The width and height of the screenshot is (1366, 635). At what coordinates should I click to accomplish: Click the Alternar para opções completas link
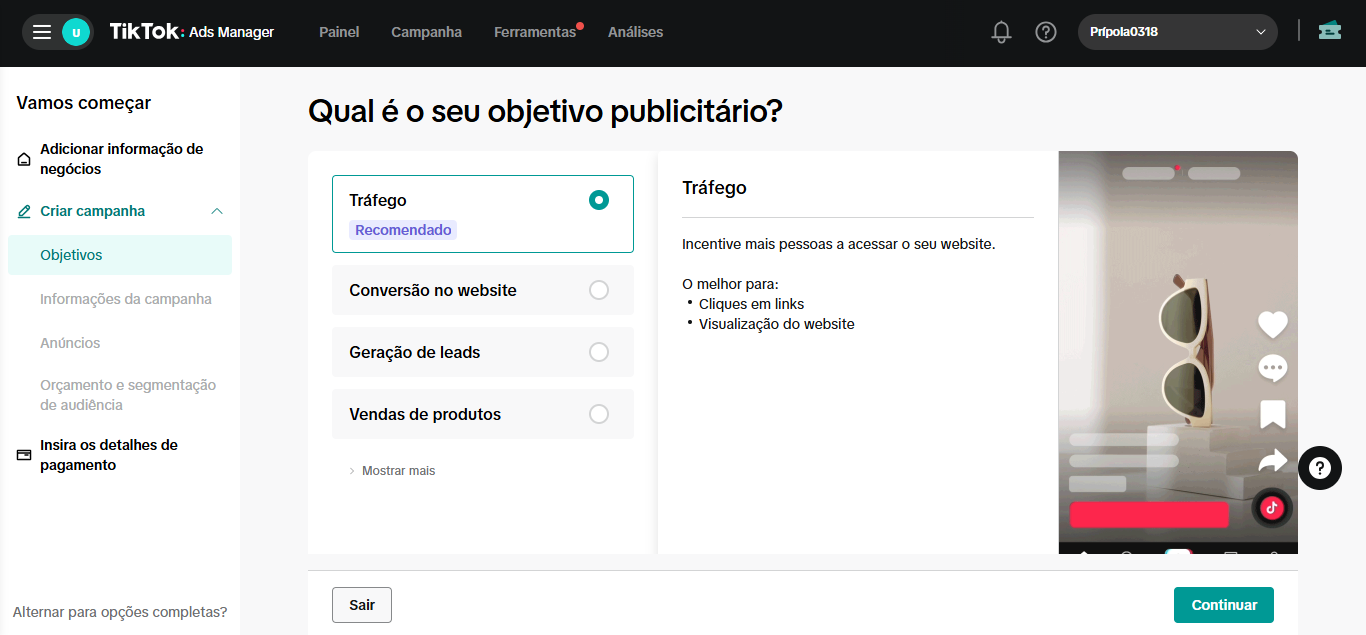(x=120, y=611)
